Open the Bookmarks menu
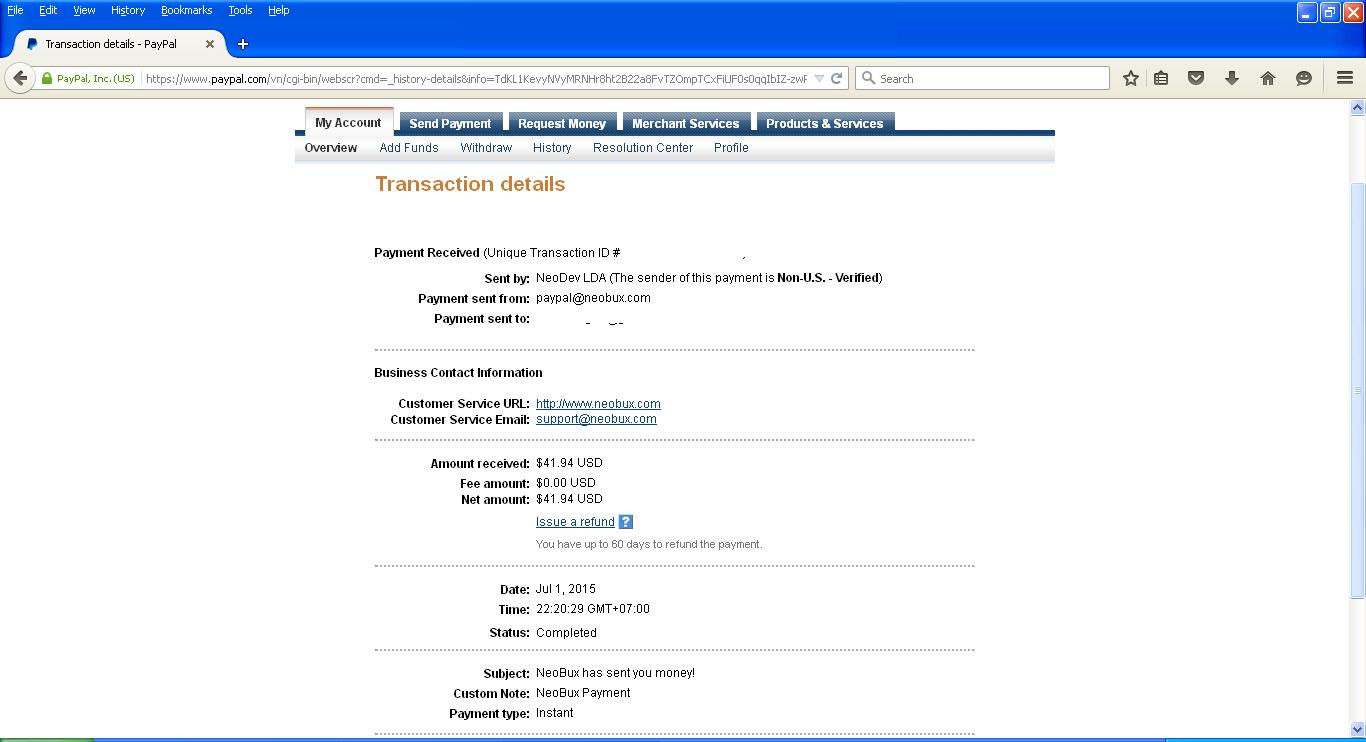 click(x=187, y=10)
